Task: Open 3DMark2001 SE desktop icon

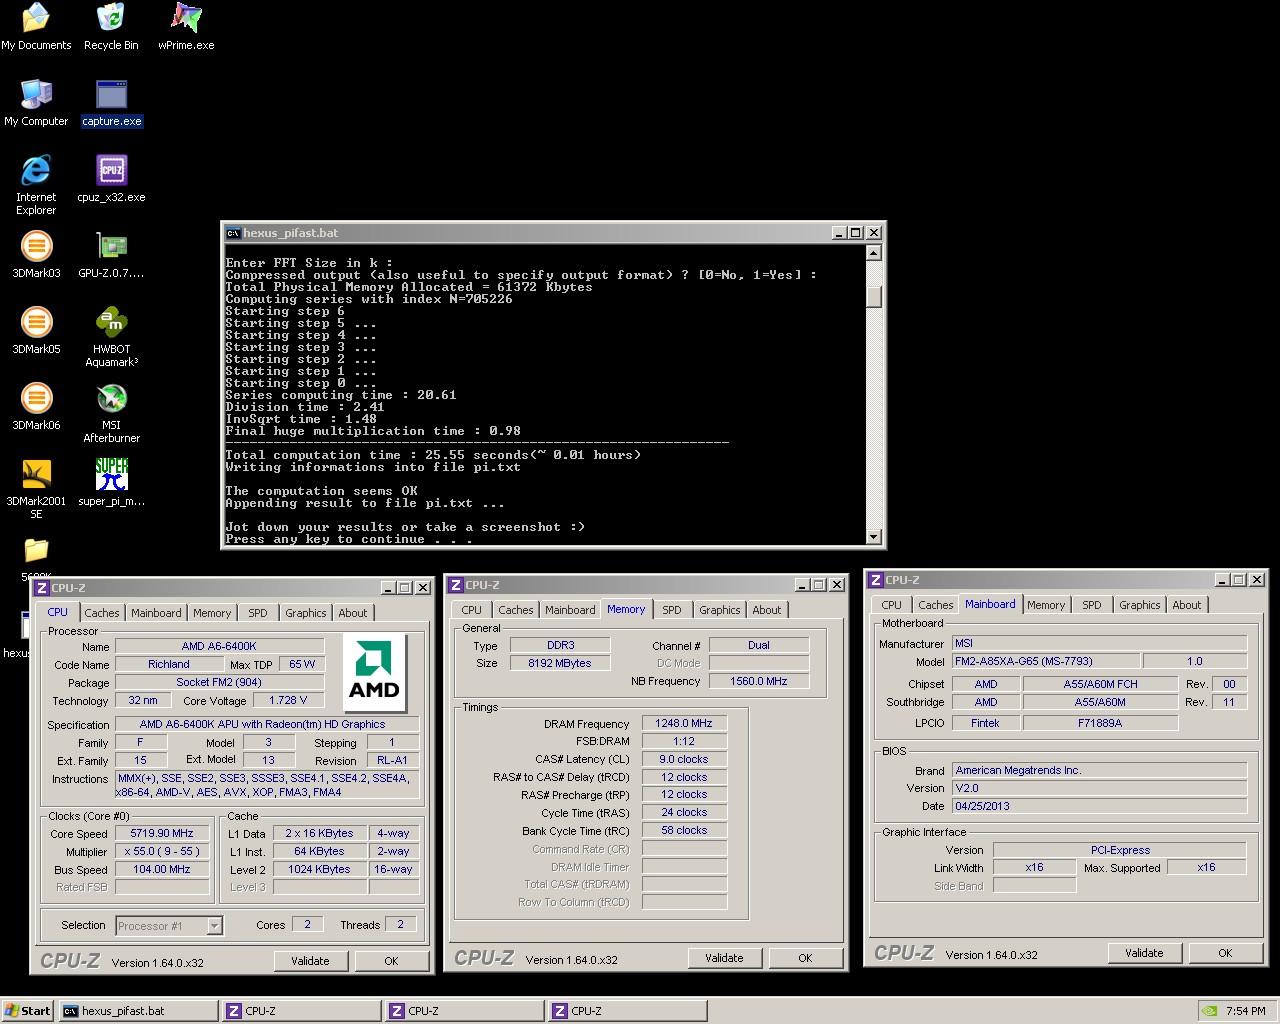Action: pyautogui.click(x=36, y=489)
